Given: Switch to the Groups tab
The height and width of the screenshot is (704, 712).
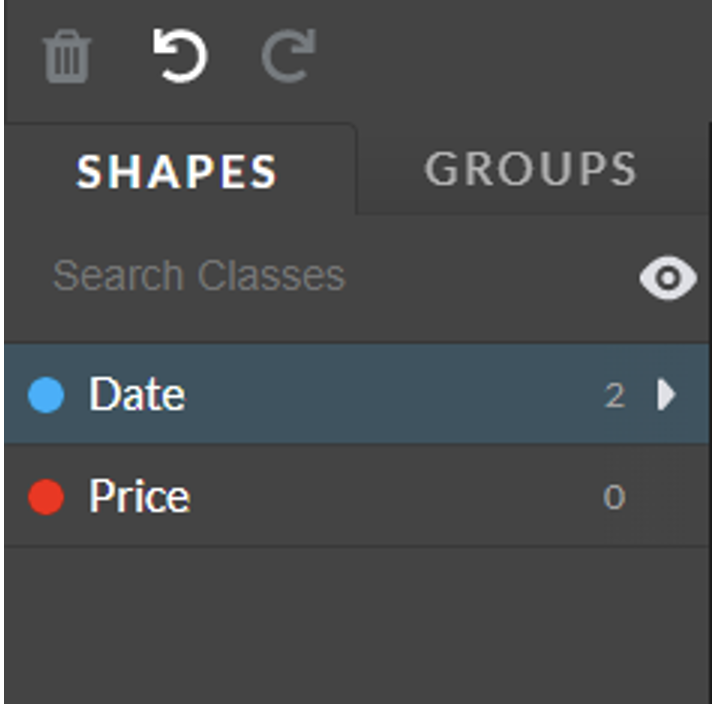Looking at the screenshot, I should pyautogui.click(x=531, y=169).
